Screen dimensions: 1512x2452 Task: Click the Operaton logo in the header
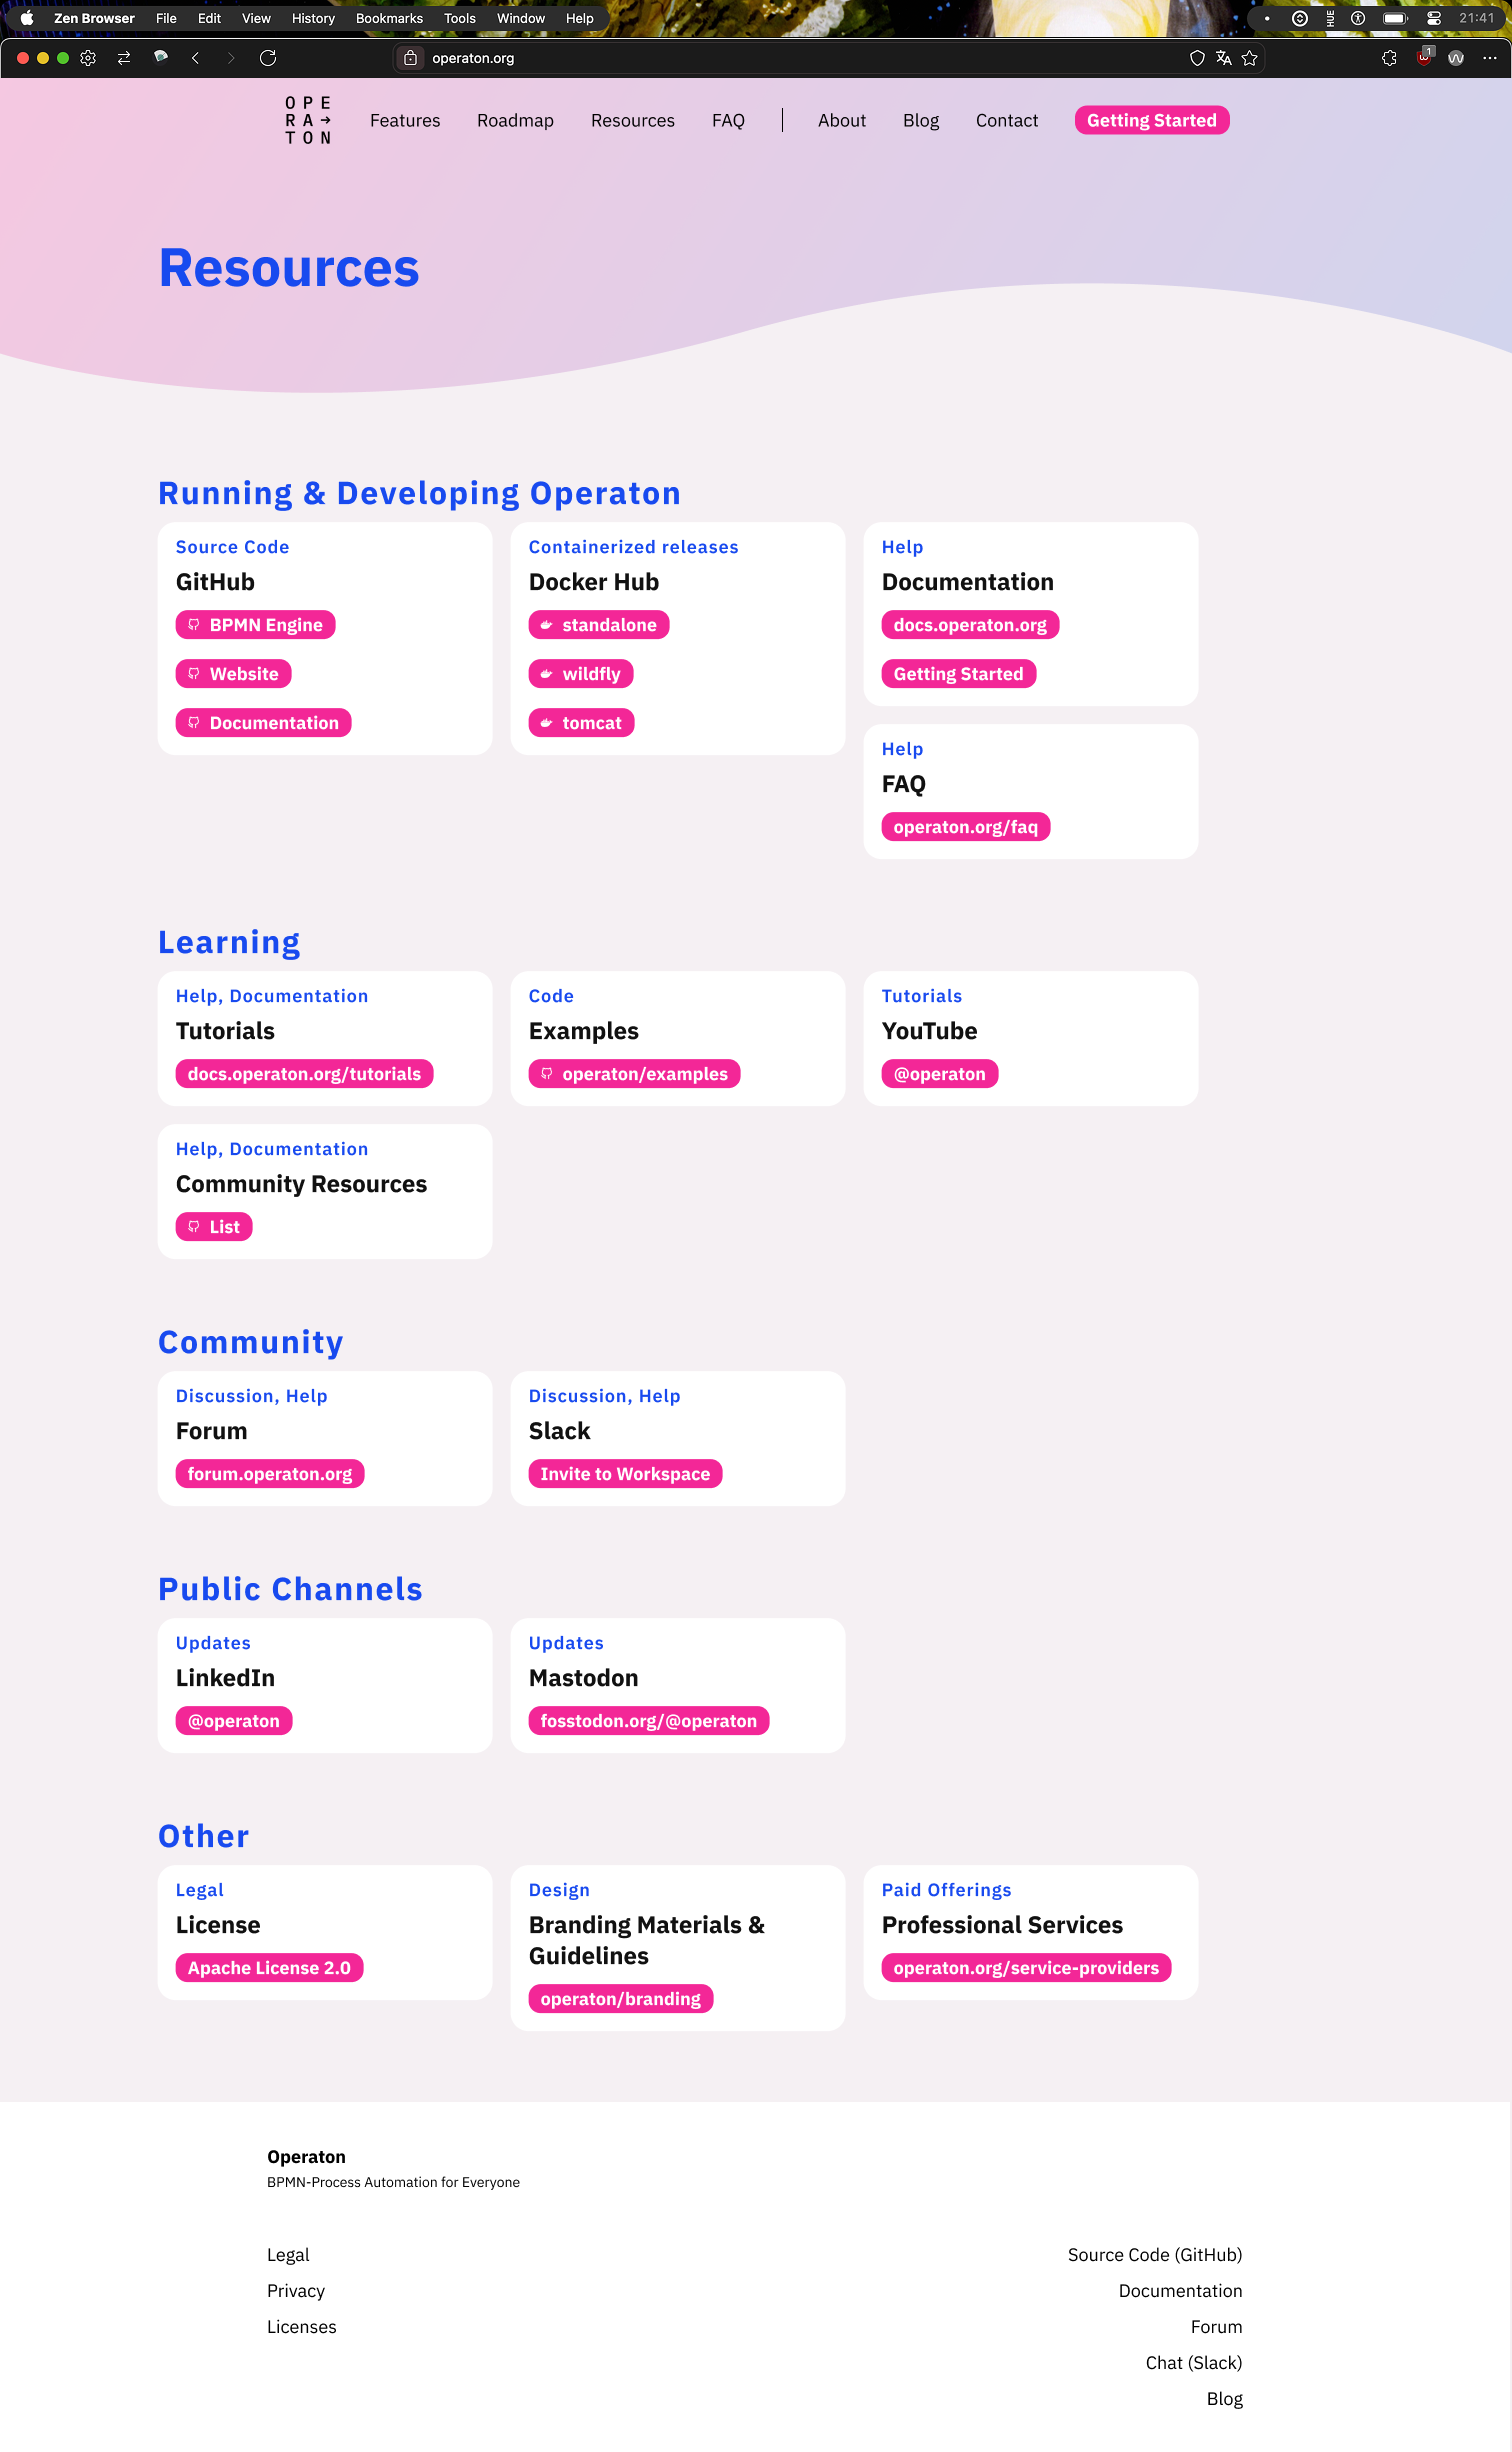click(308, 121)
